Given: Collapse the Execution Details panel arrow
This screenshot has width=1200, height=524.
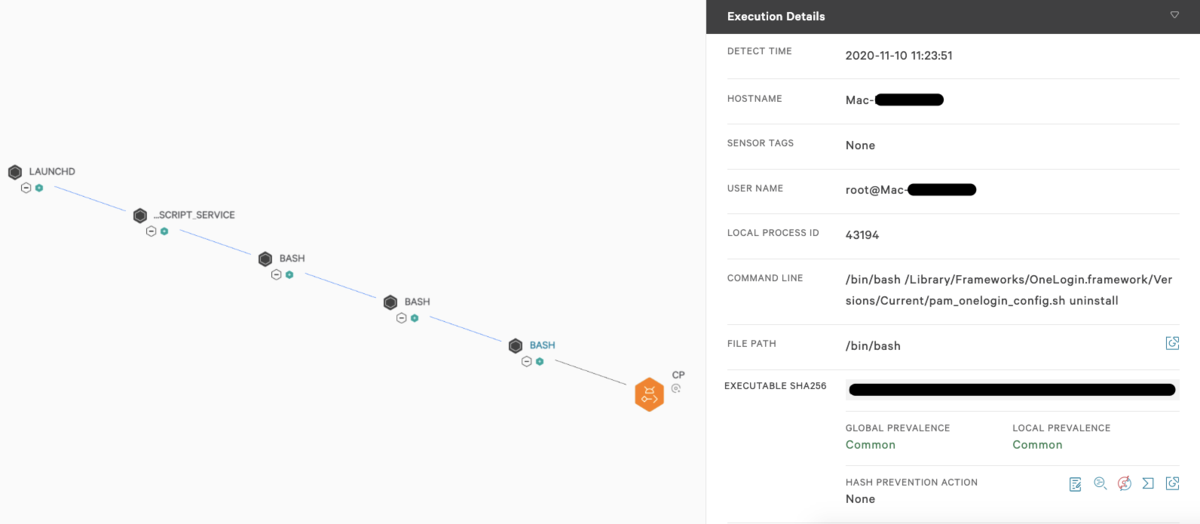Looking at the screenshot, I should point(1174,15).
